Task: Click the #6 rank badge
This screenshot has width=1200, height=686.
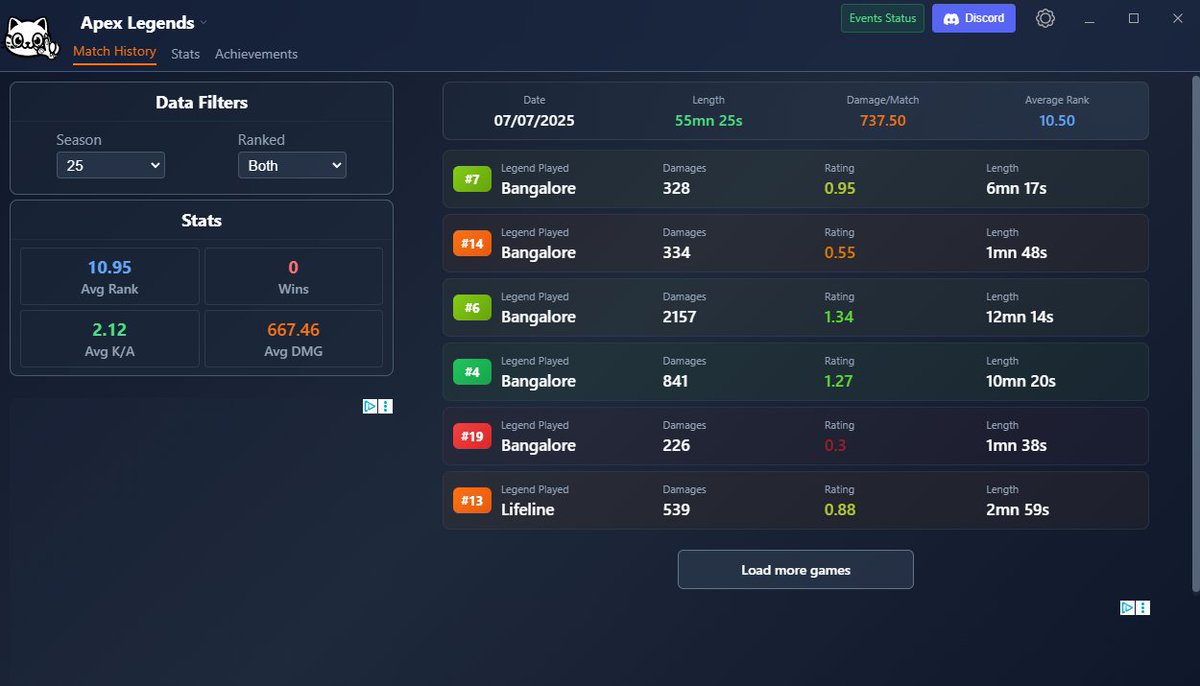Action: point(472,307)
